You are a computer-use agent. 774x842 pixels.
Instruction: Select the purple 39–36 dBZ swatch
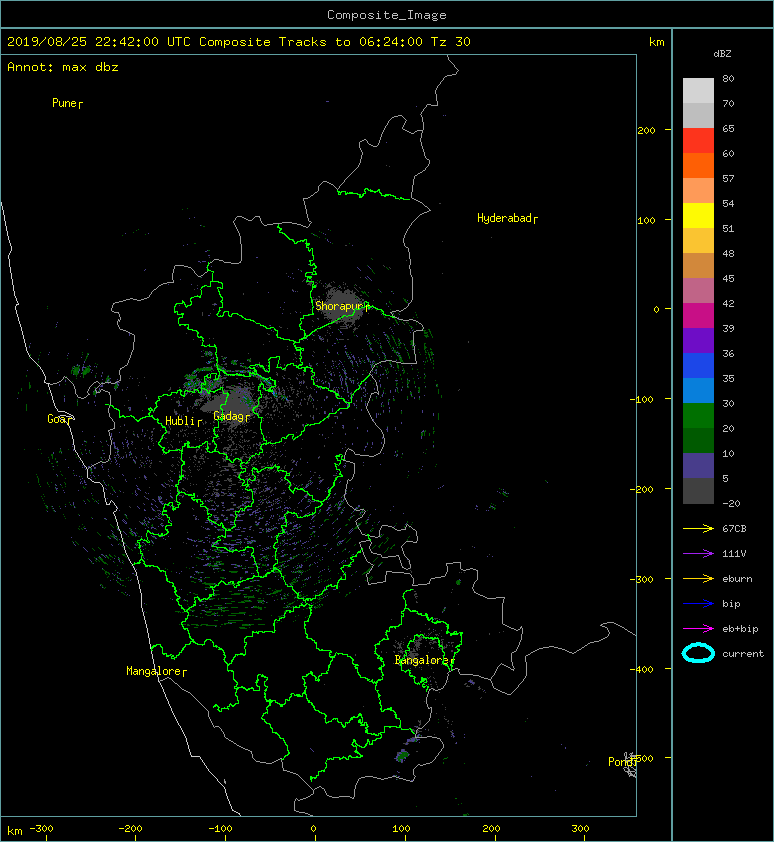click(x=698, y=341)
